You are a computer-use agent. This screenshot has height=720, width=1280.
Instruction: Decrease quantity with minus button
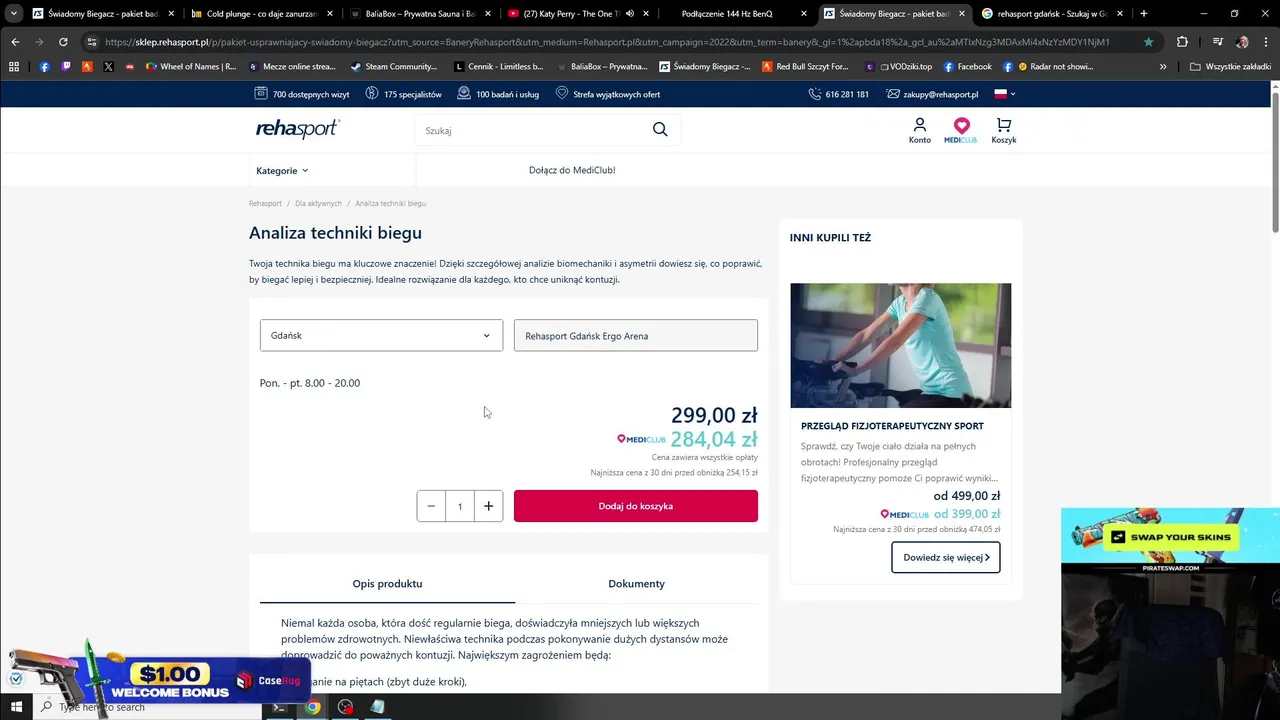coord(431,506)
